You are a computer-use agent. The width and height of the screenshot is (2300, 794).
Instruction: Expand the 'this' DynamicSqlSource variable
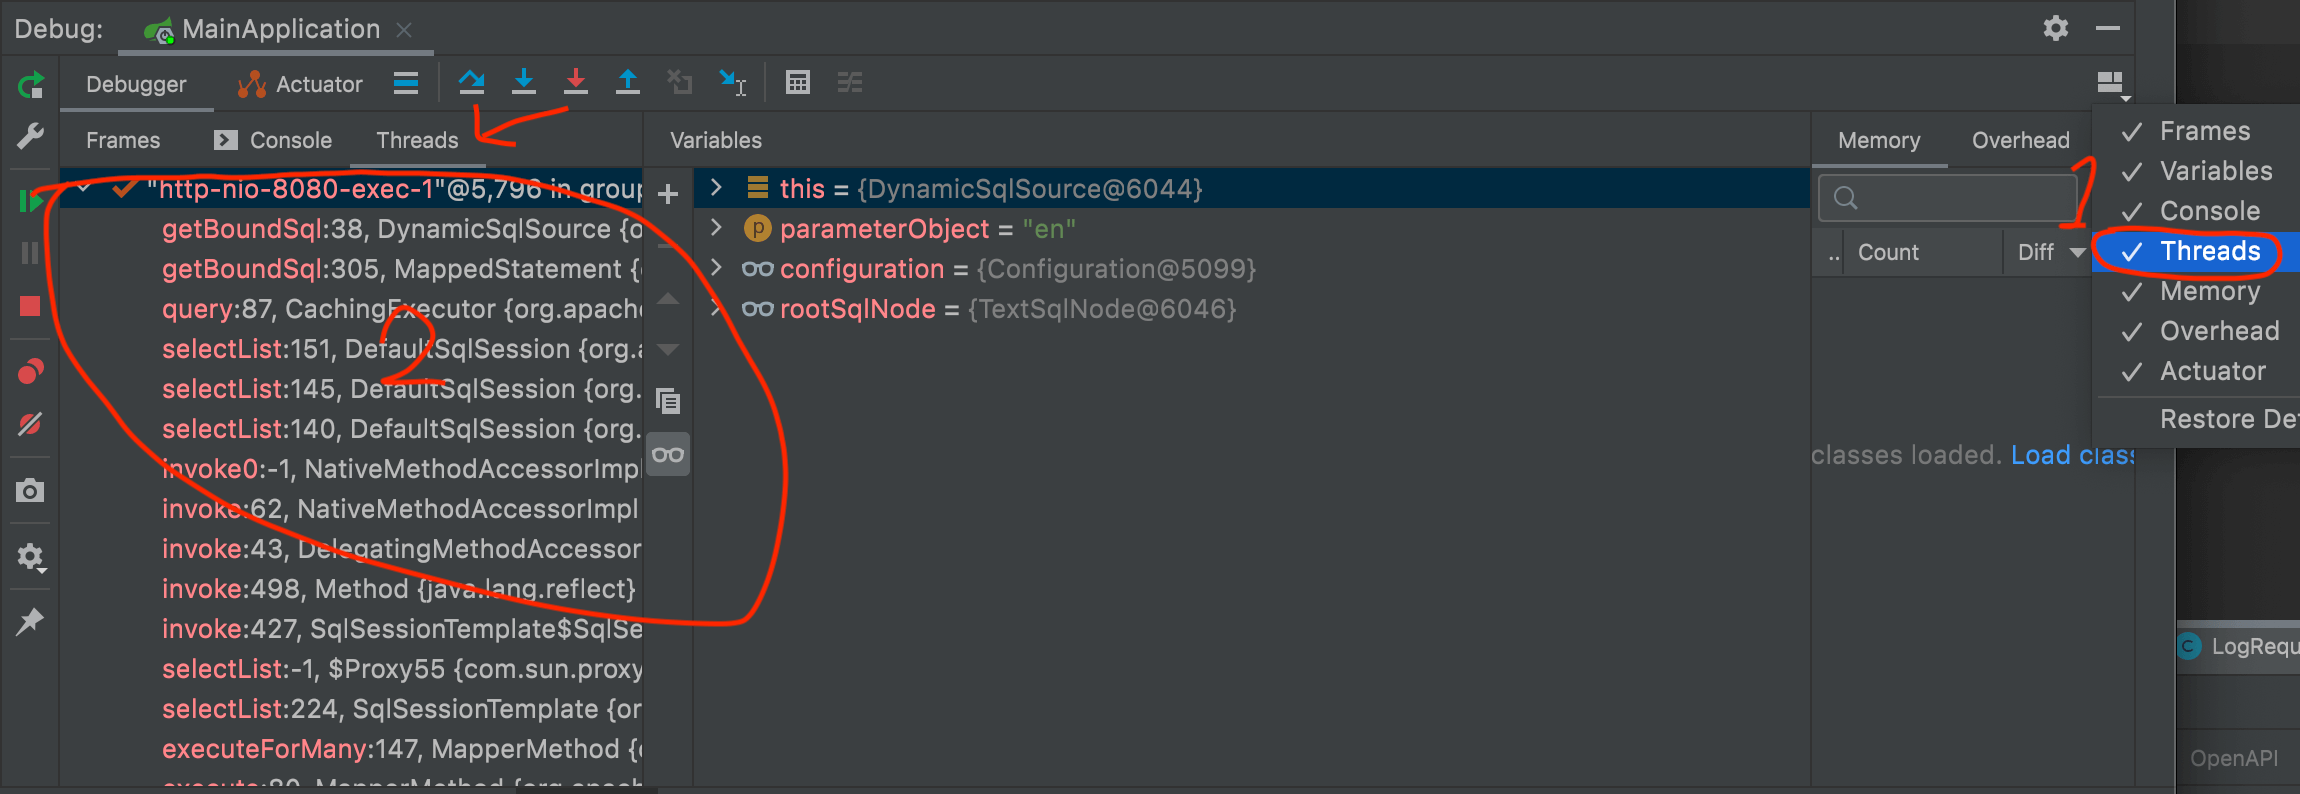coord(716,188)
